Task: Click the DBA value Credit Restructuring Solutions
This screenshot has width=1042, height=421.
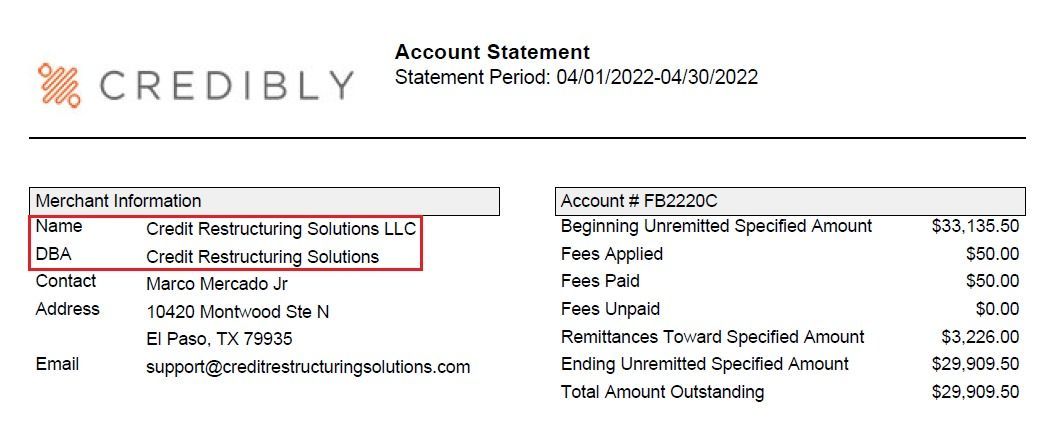Action: point(262,256)
